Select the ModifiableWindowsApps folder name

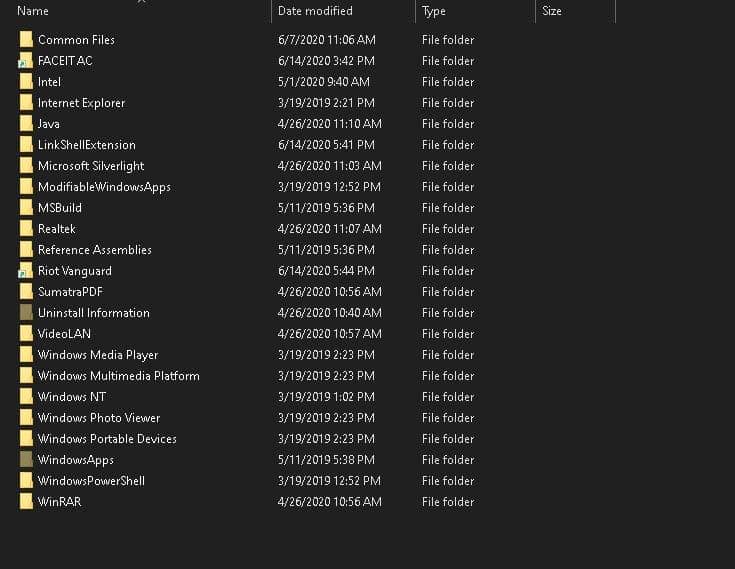click(x=105, y=187)
